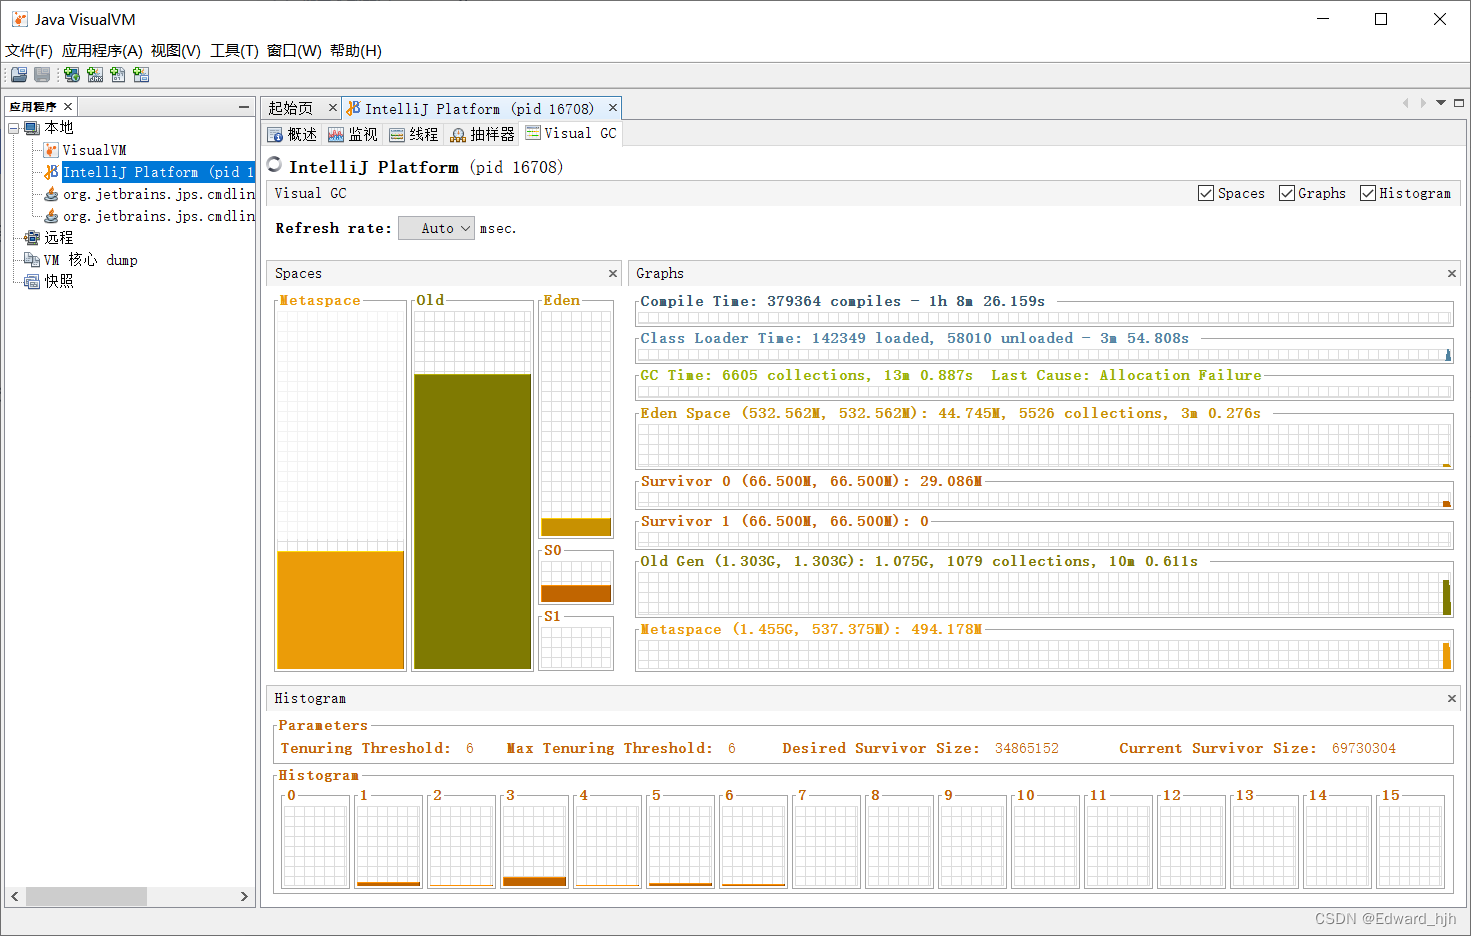Click the second org.jetbrains.jps Java cup icon
1471x936 pixels.
click(51, 216)
